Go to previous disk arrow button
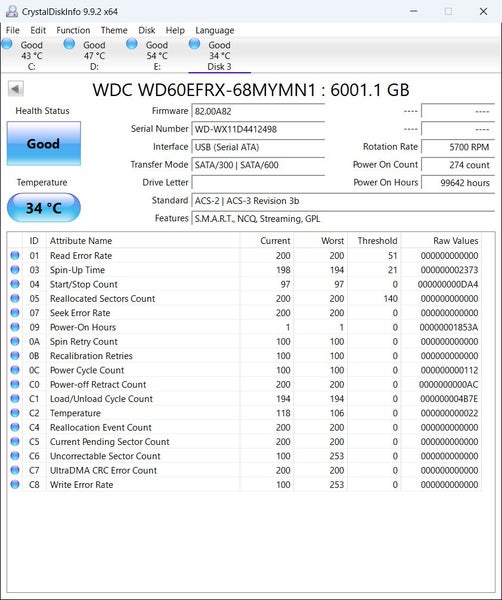 coord(16,89)
